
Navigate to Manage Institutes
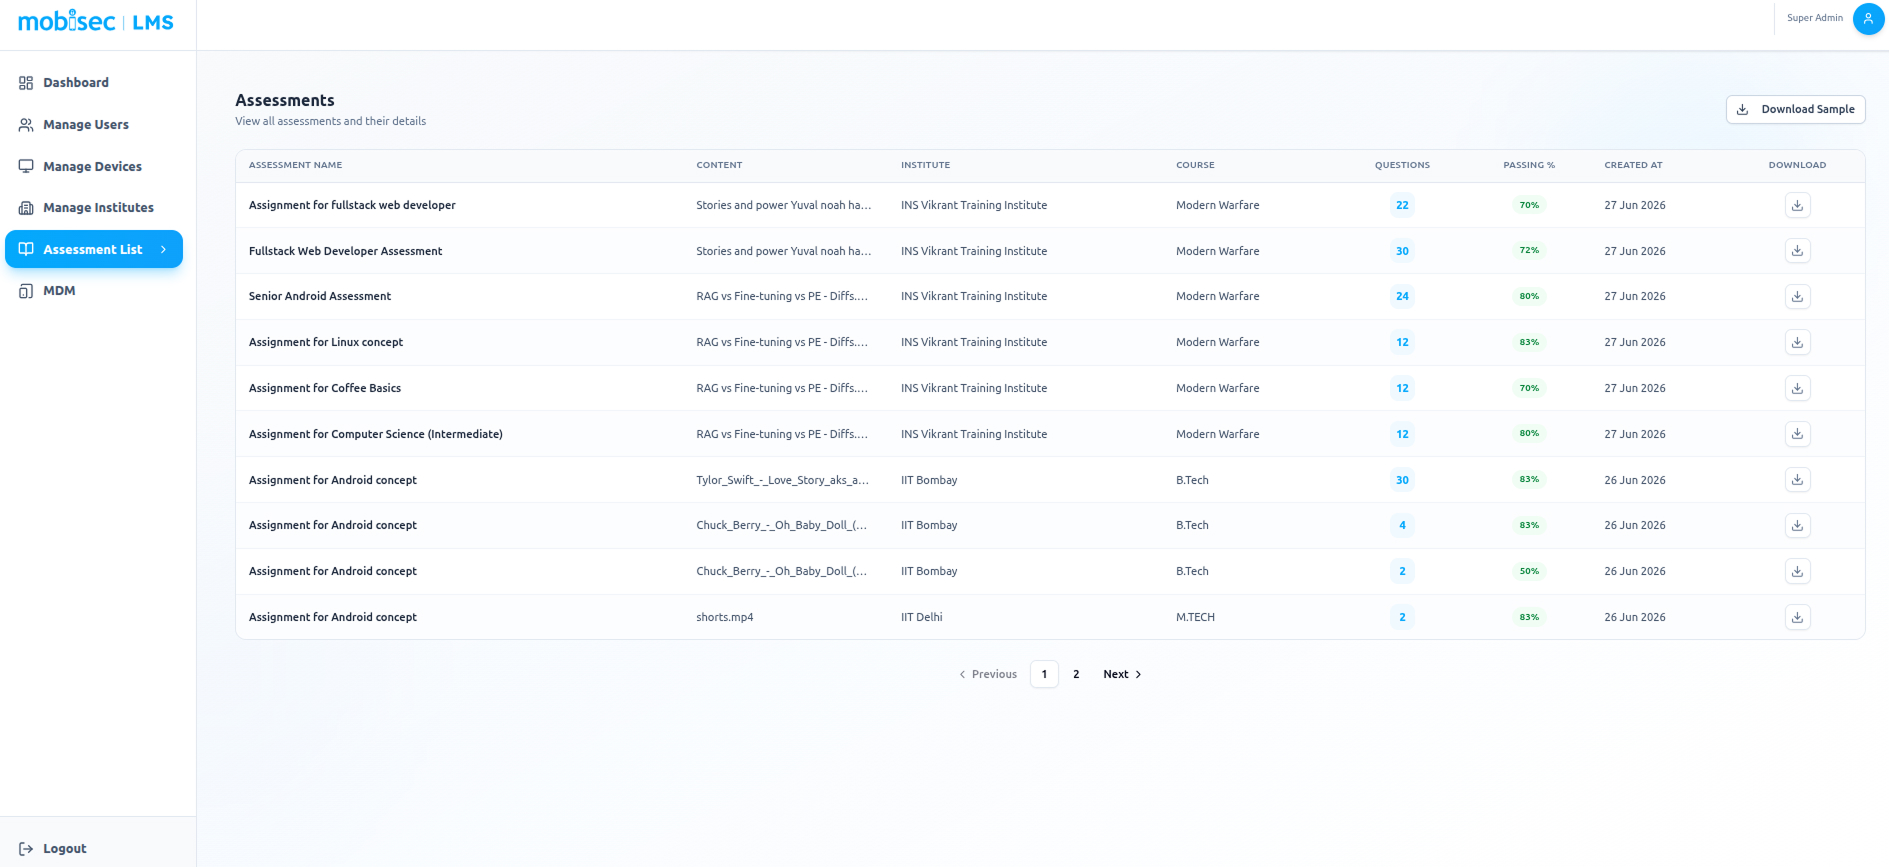pyautogui.click(x=98, y=208)
